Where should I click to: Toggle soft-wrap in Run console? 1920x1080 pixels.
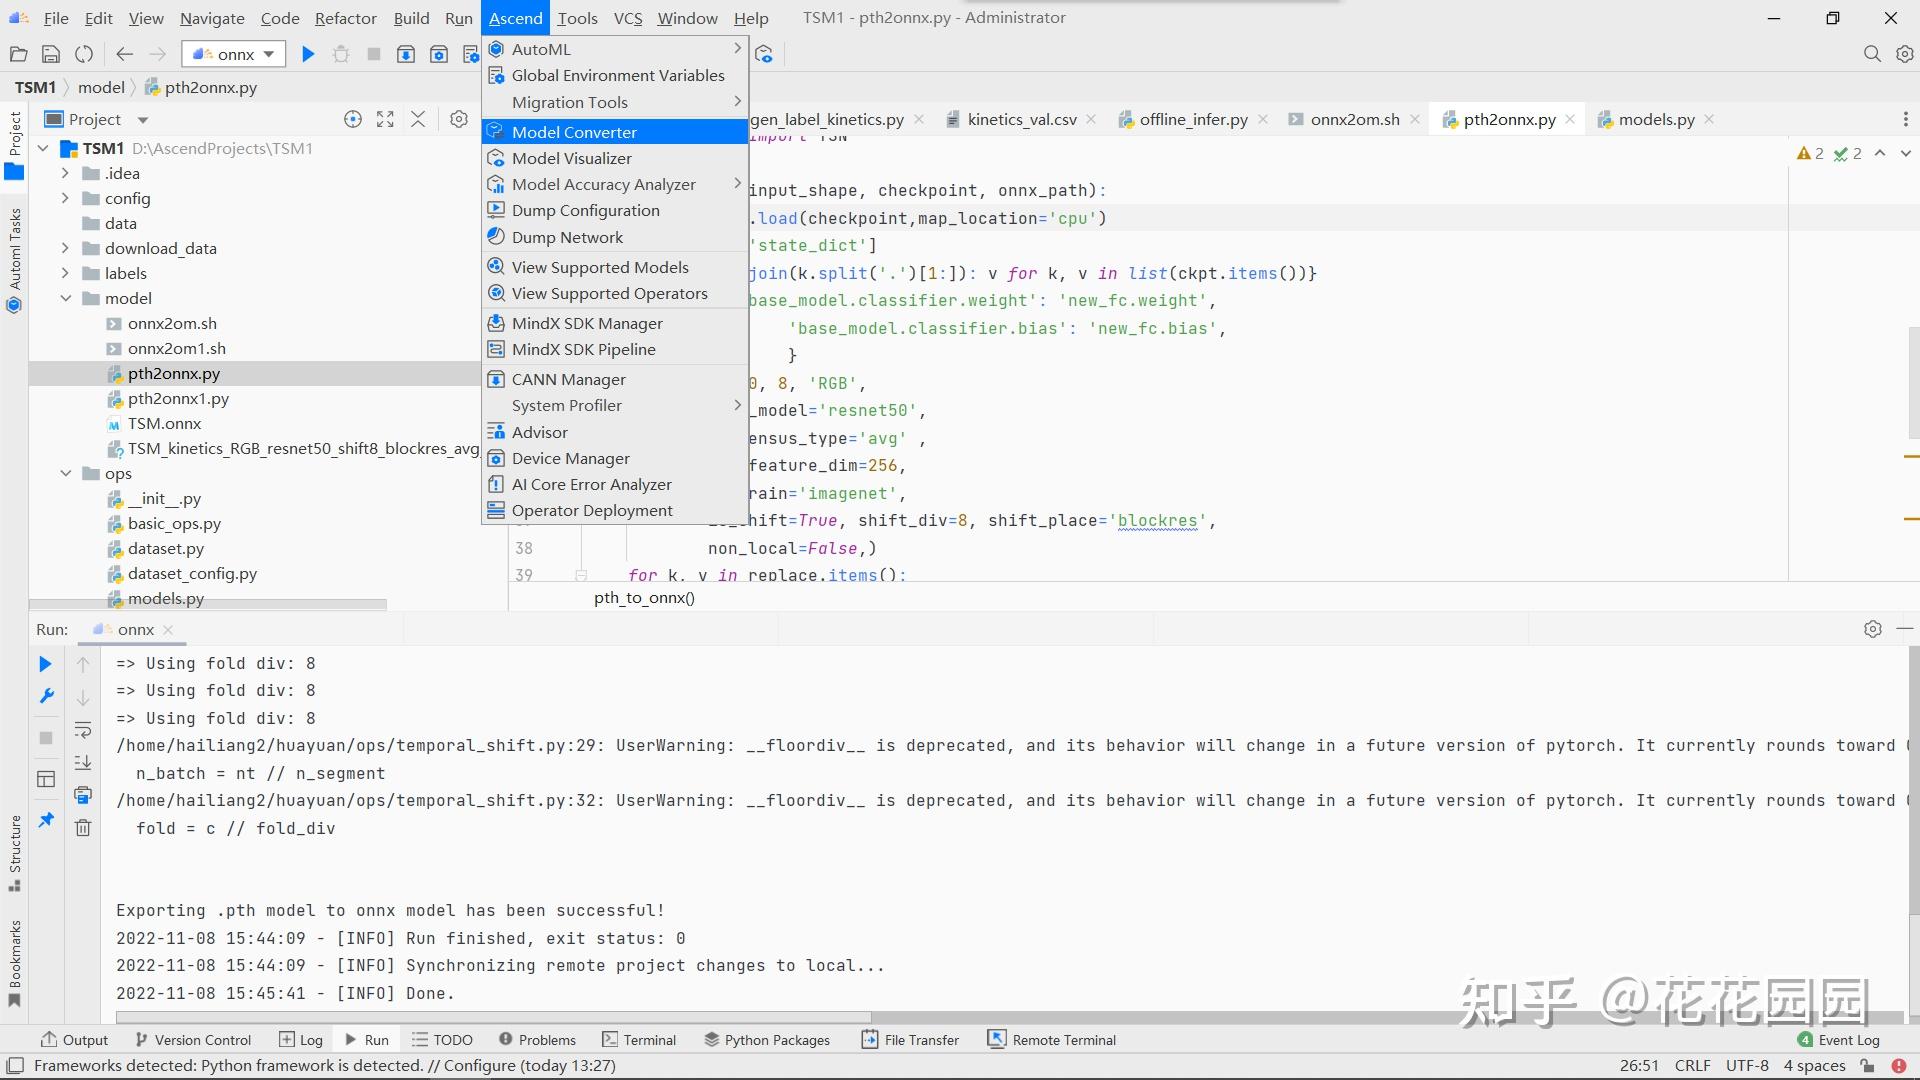point(83,730)
